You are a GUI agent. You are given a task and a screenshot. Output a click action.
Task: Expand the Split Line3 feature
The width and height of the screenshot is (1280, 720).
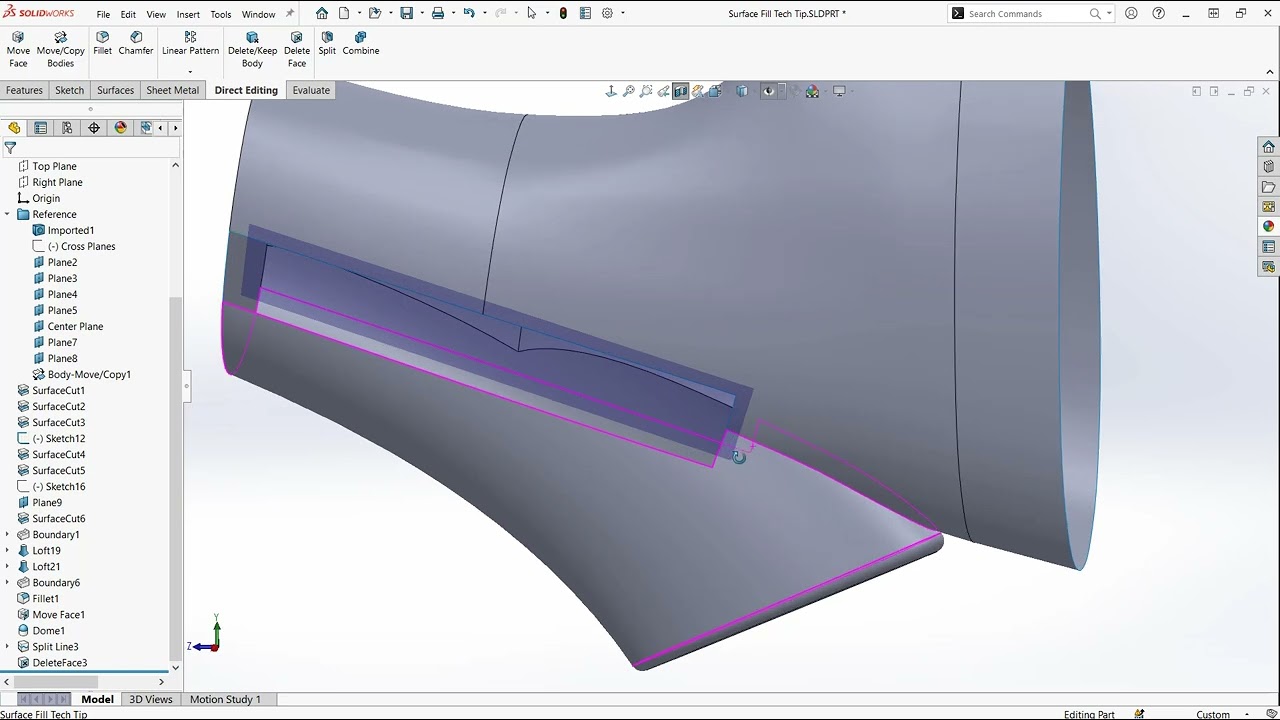point(8,646)
